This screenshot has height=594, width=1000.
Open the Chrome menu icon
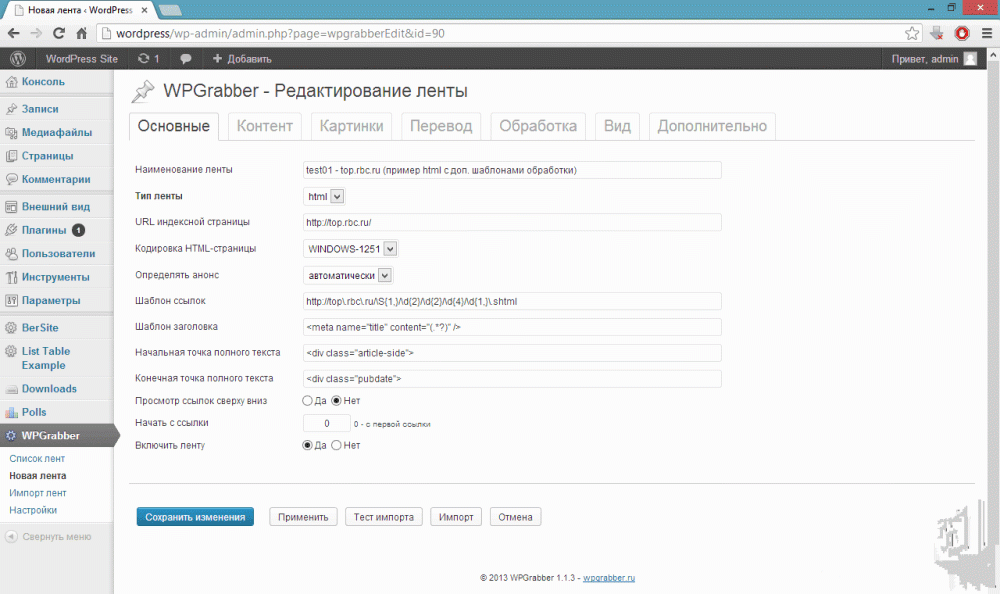point(986,33)
